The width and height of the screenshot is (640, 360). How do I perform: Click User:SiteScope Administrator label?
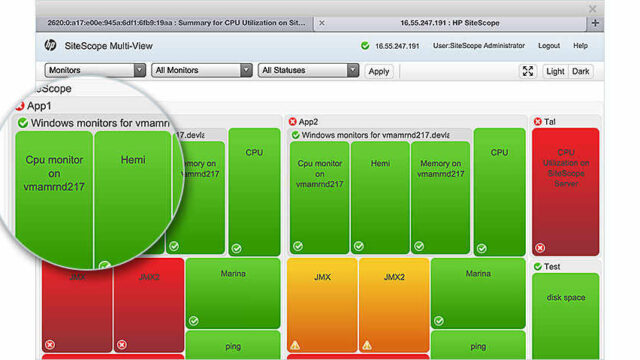click(x=479, y=46)
